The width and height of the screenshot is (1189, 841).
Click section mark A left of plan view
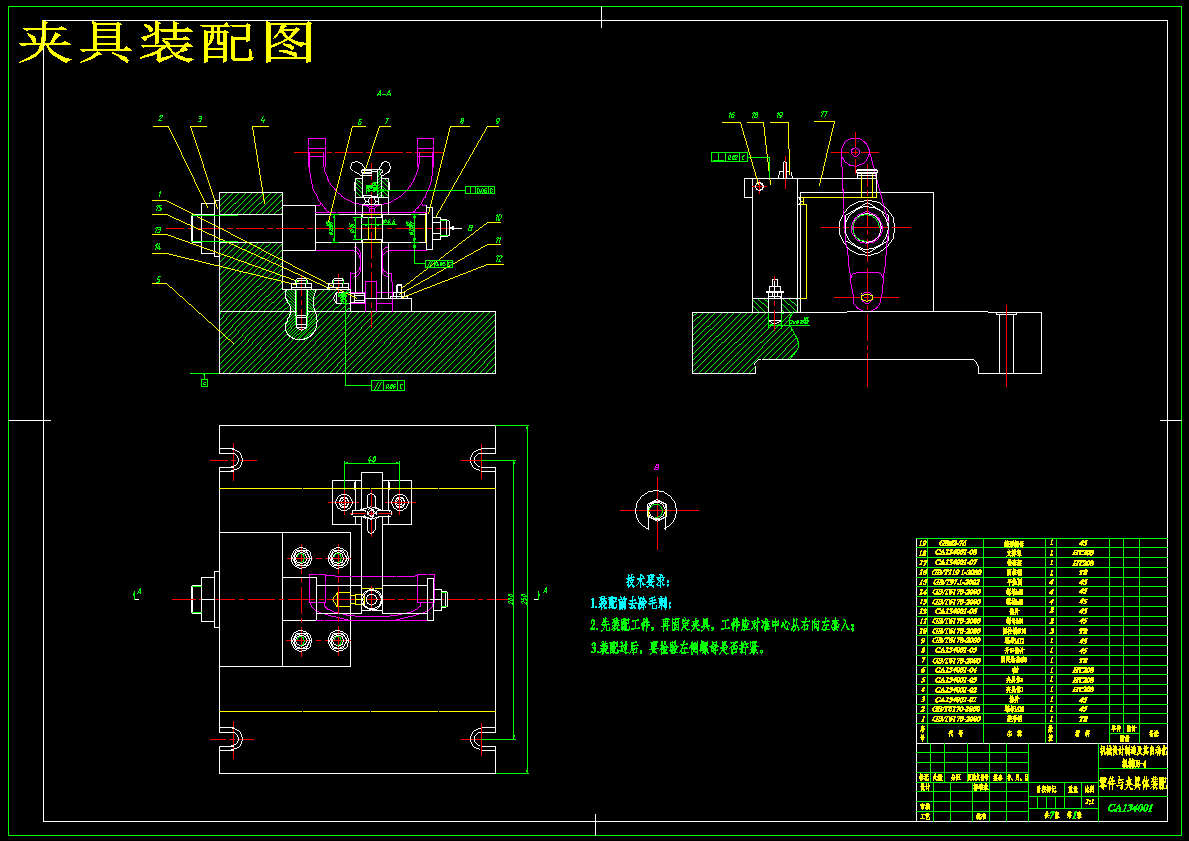138,592
